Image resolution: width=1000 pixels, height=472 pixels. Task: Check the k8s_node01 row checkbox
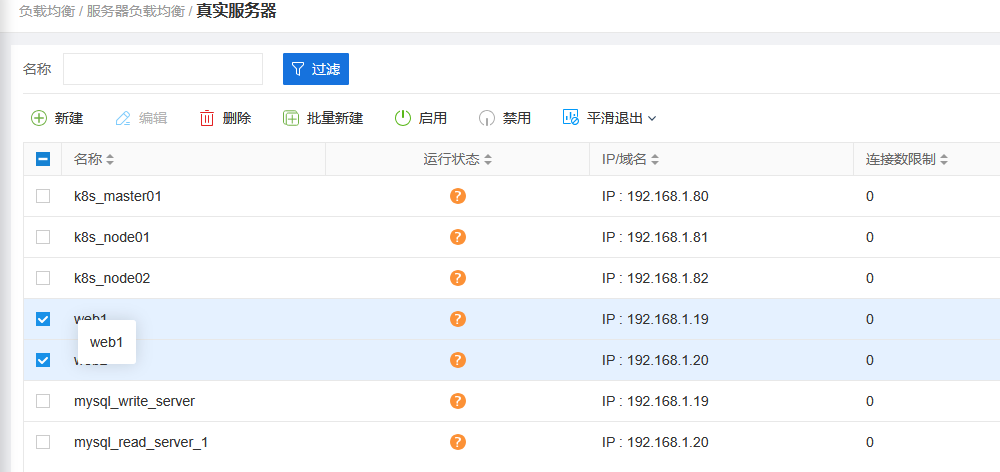tap(43, 237)
